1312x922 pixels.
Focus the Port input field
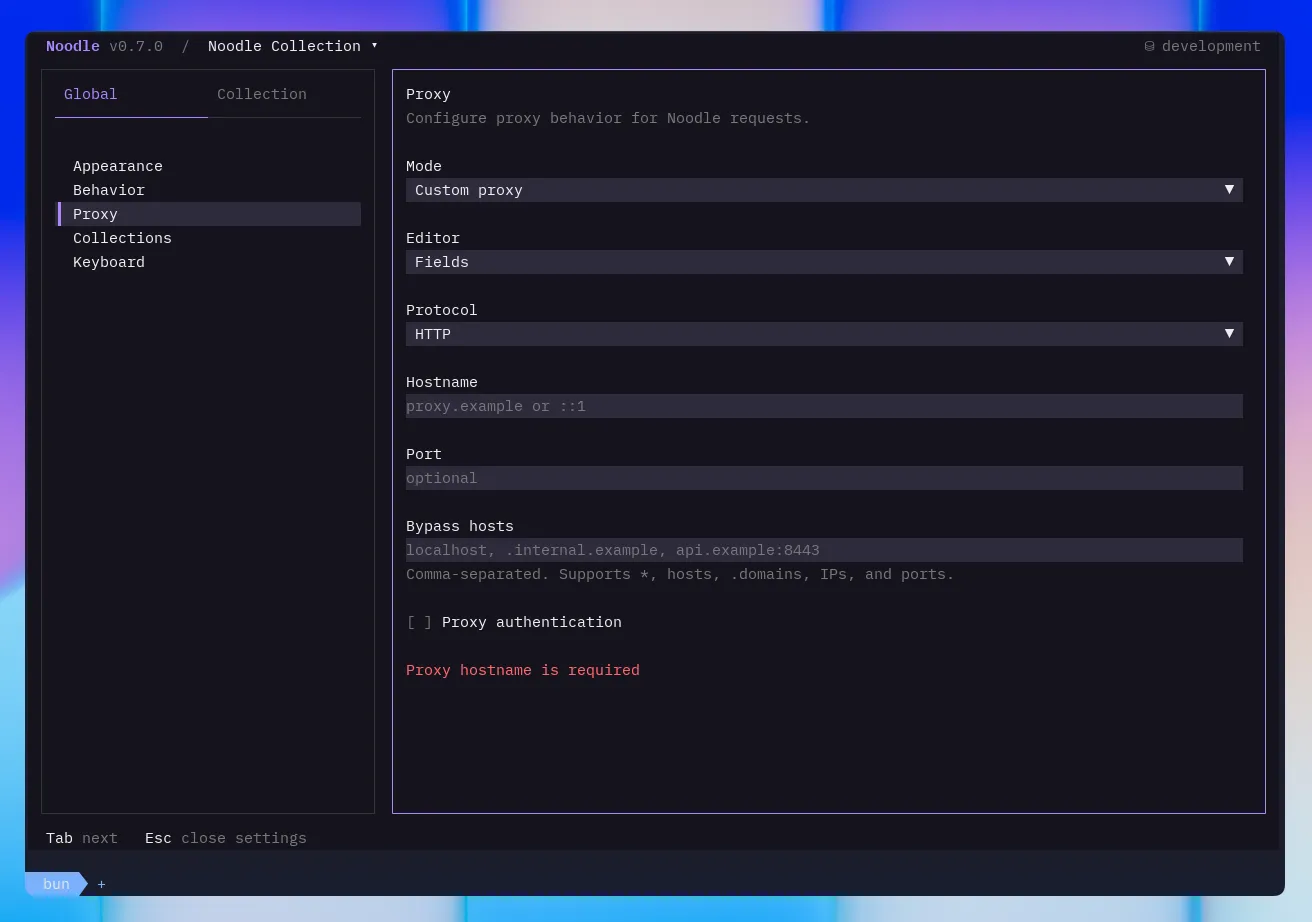(x=824, y=478)
